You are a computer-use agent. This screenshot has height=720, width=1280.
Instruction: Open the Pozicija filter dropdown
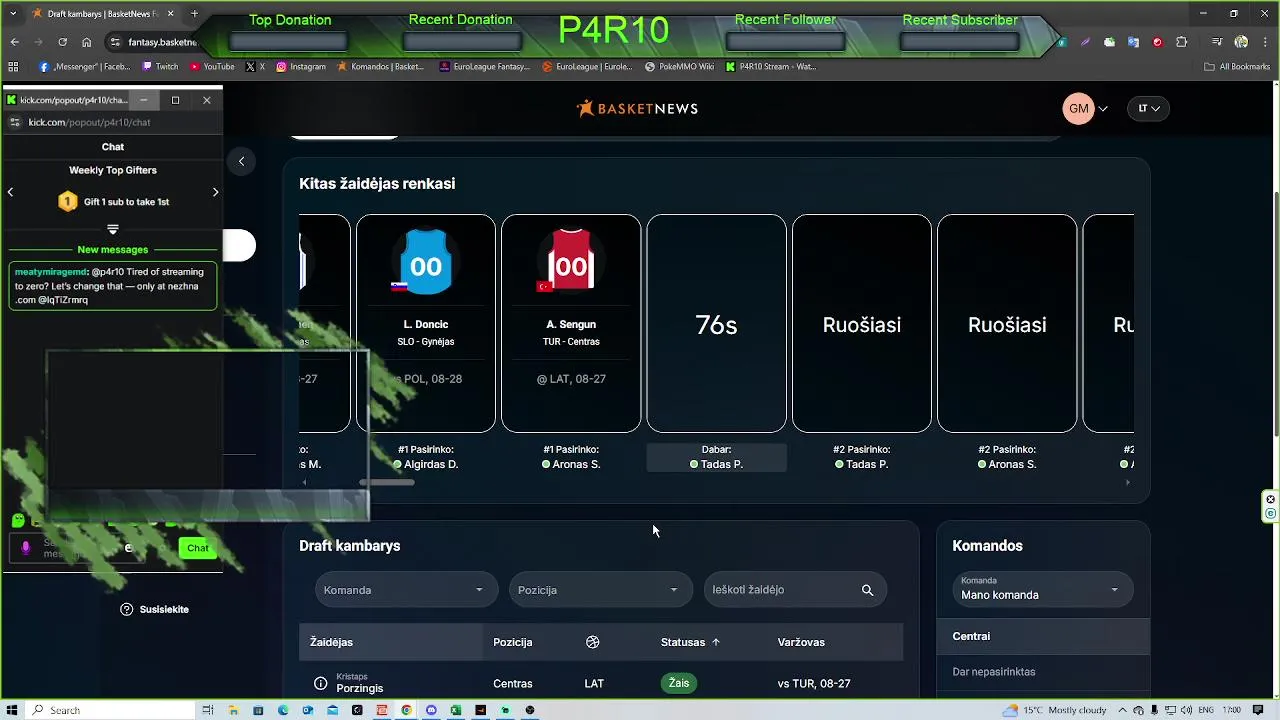(600, 590)
